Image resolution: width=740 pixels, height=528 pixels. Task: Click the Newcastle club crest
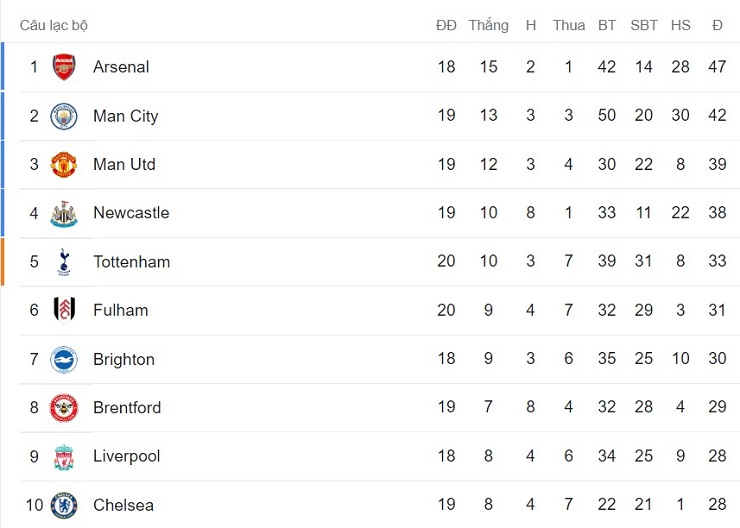(x=64, y=213)
